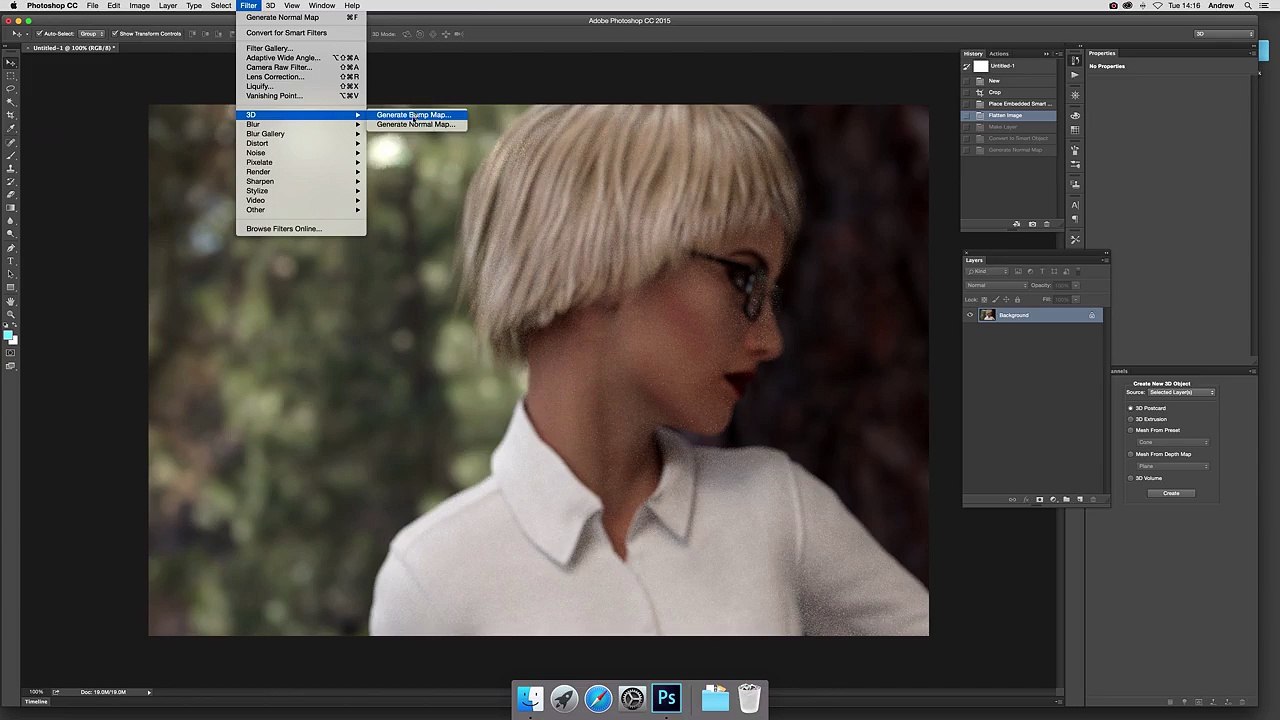Choose Generate Bump Map menu item
This screenshot has width=1280, height=720.
pyautogui.click(x=417, y=115)
